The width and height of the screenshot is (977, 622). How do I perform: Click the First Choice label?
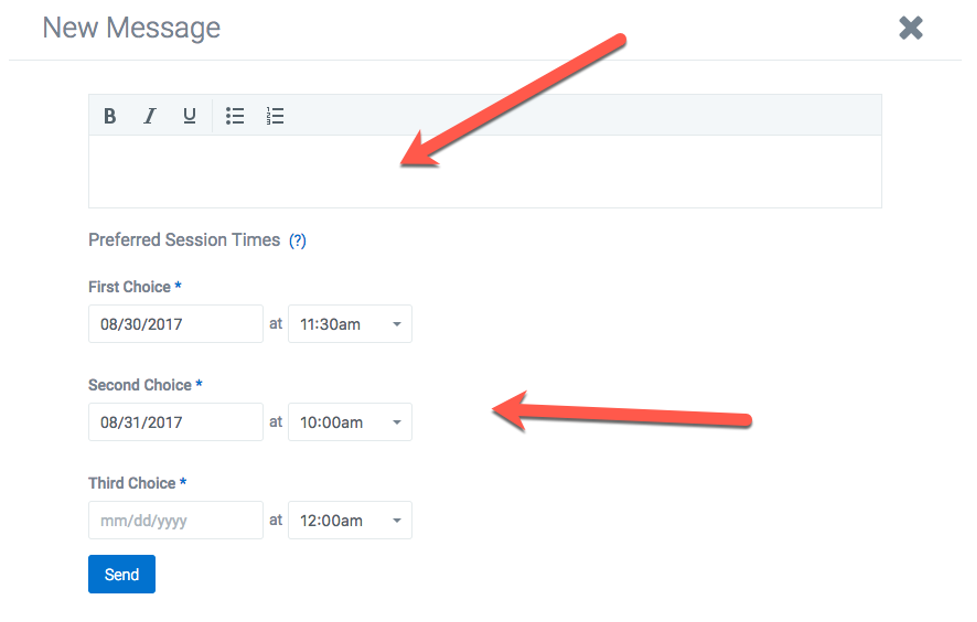pos(130,287)
